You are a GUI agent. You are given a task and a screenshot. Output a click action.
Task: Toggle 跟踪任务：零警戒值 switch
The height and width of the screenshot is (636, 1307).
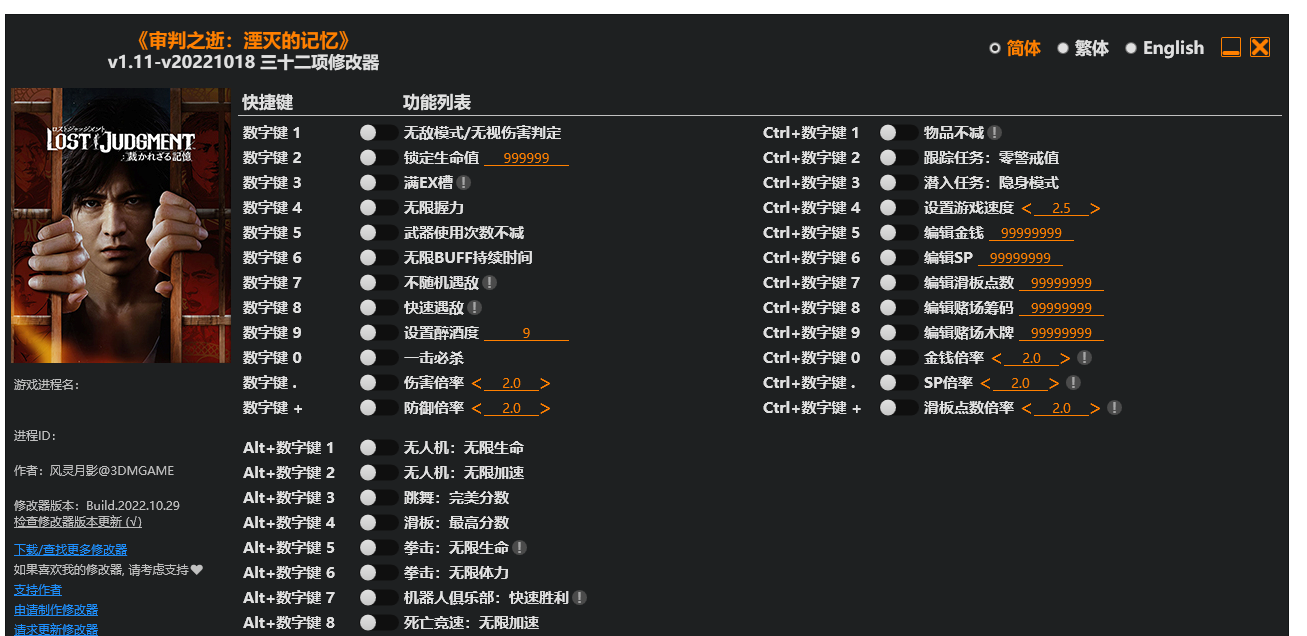(x=899, y=158)
